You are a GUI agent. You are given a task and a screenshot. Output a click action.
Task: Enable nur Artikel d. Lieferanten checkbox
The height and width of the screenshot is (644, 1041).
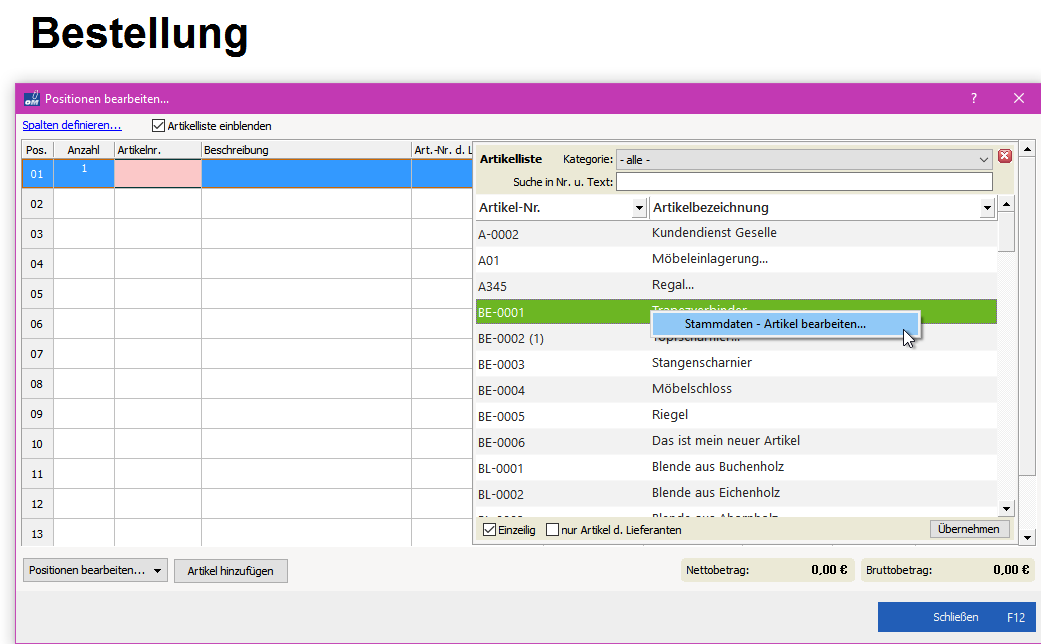click(x=552, y=530)
